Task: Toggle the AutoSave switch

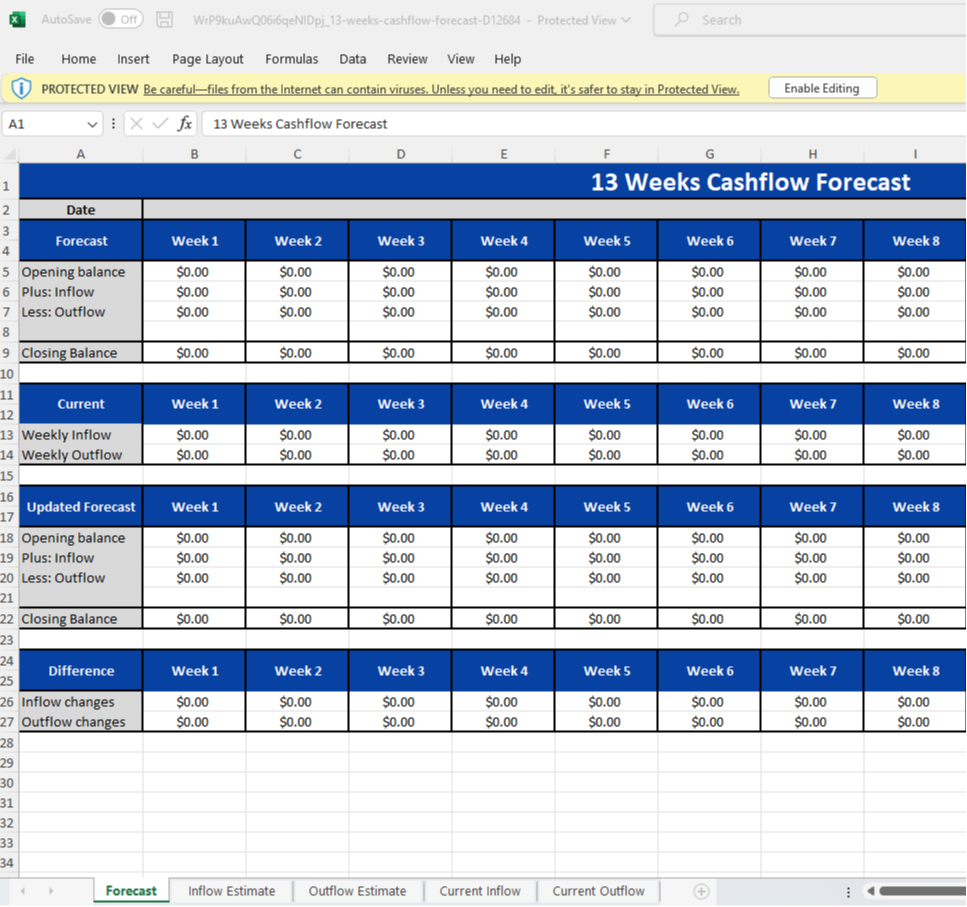Action: click(121, 19)
